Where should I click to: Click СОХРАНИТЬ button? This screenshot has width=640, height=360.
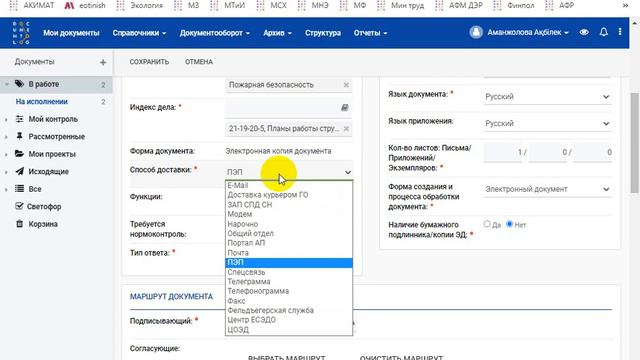pos(149,62)
